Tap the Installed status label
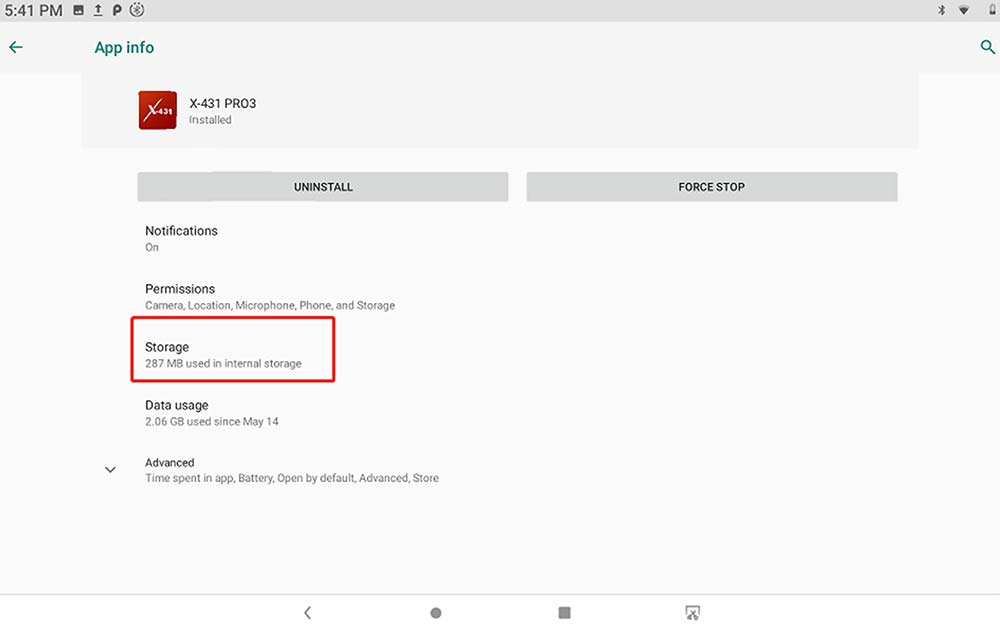This screenshot has height=626, width=1000. point(210,120)
